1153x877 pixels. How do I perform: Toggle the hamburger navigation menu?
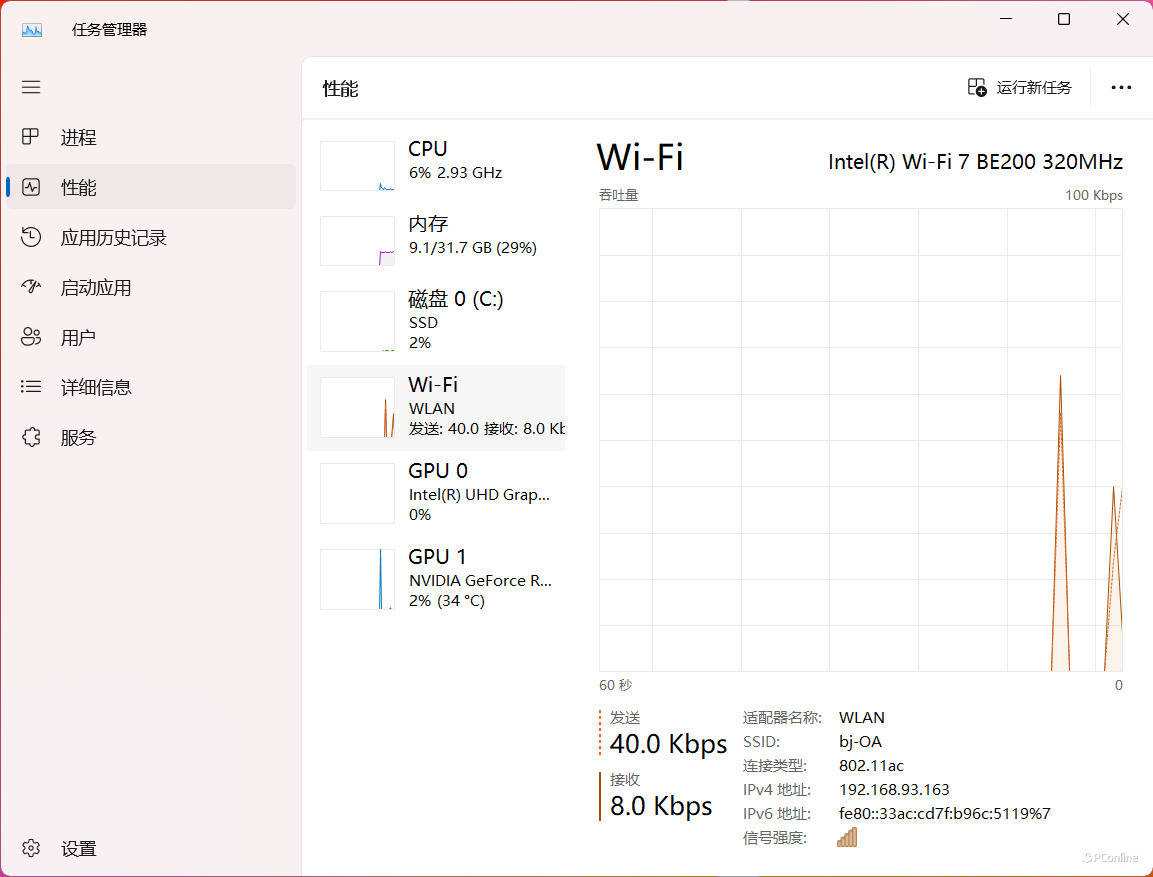[x=31, y=87]
